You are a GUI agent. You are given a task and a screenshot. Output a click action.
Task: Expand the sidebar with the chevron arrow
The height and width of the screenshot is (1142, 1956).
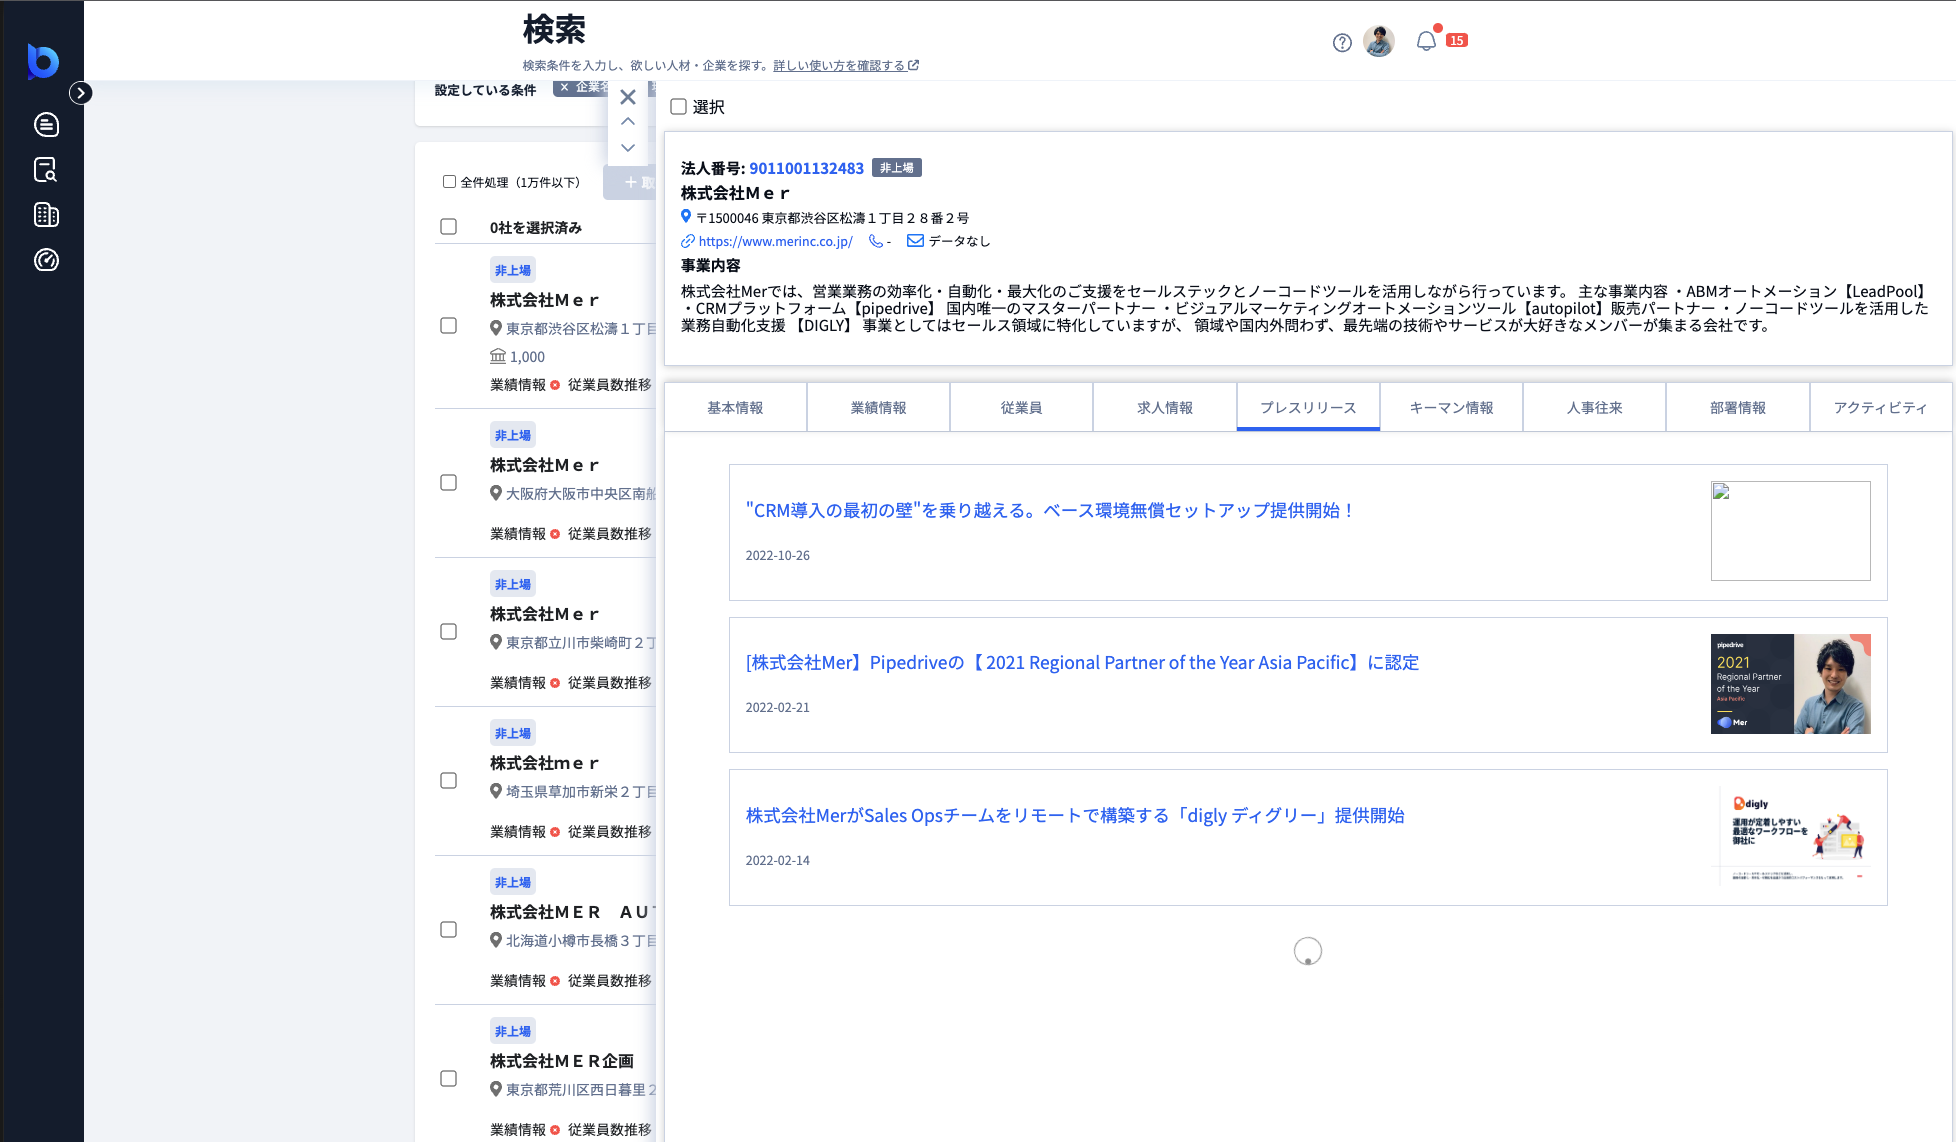point(81,93)
